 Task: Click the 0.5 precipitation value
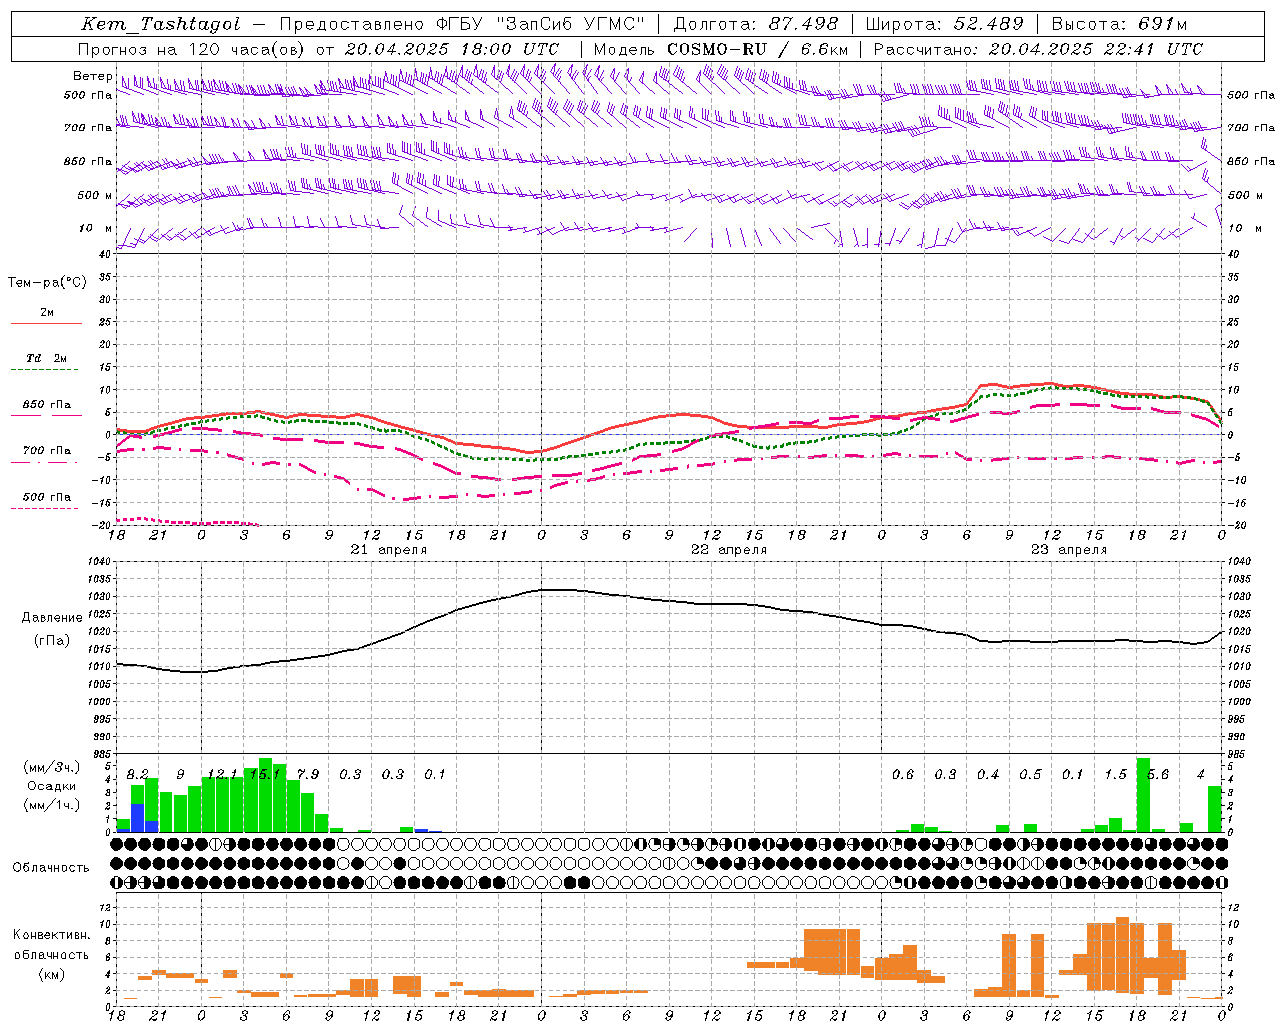click(1030, 775)
